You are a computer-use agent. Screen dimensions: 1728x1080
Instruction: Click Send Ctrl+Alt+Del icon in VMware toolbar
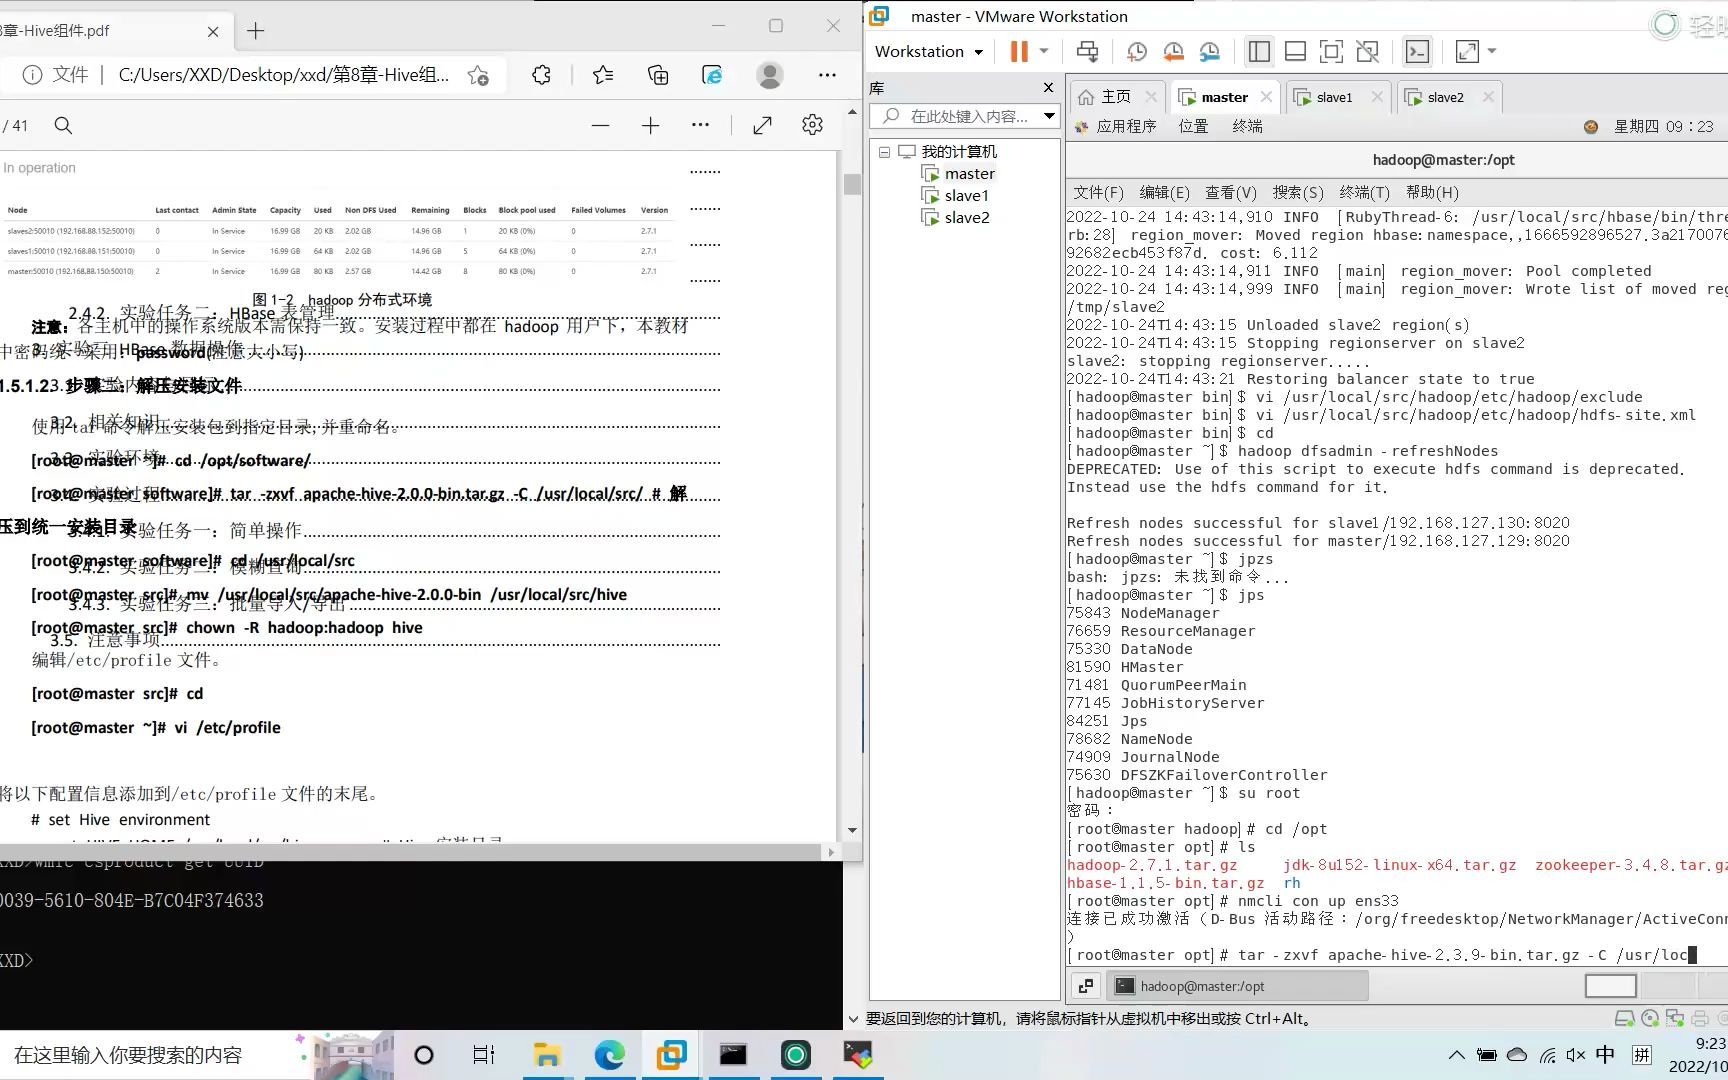point(1087,51)
